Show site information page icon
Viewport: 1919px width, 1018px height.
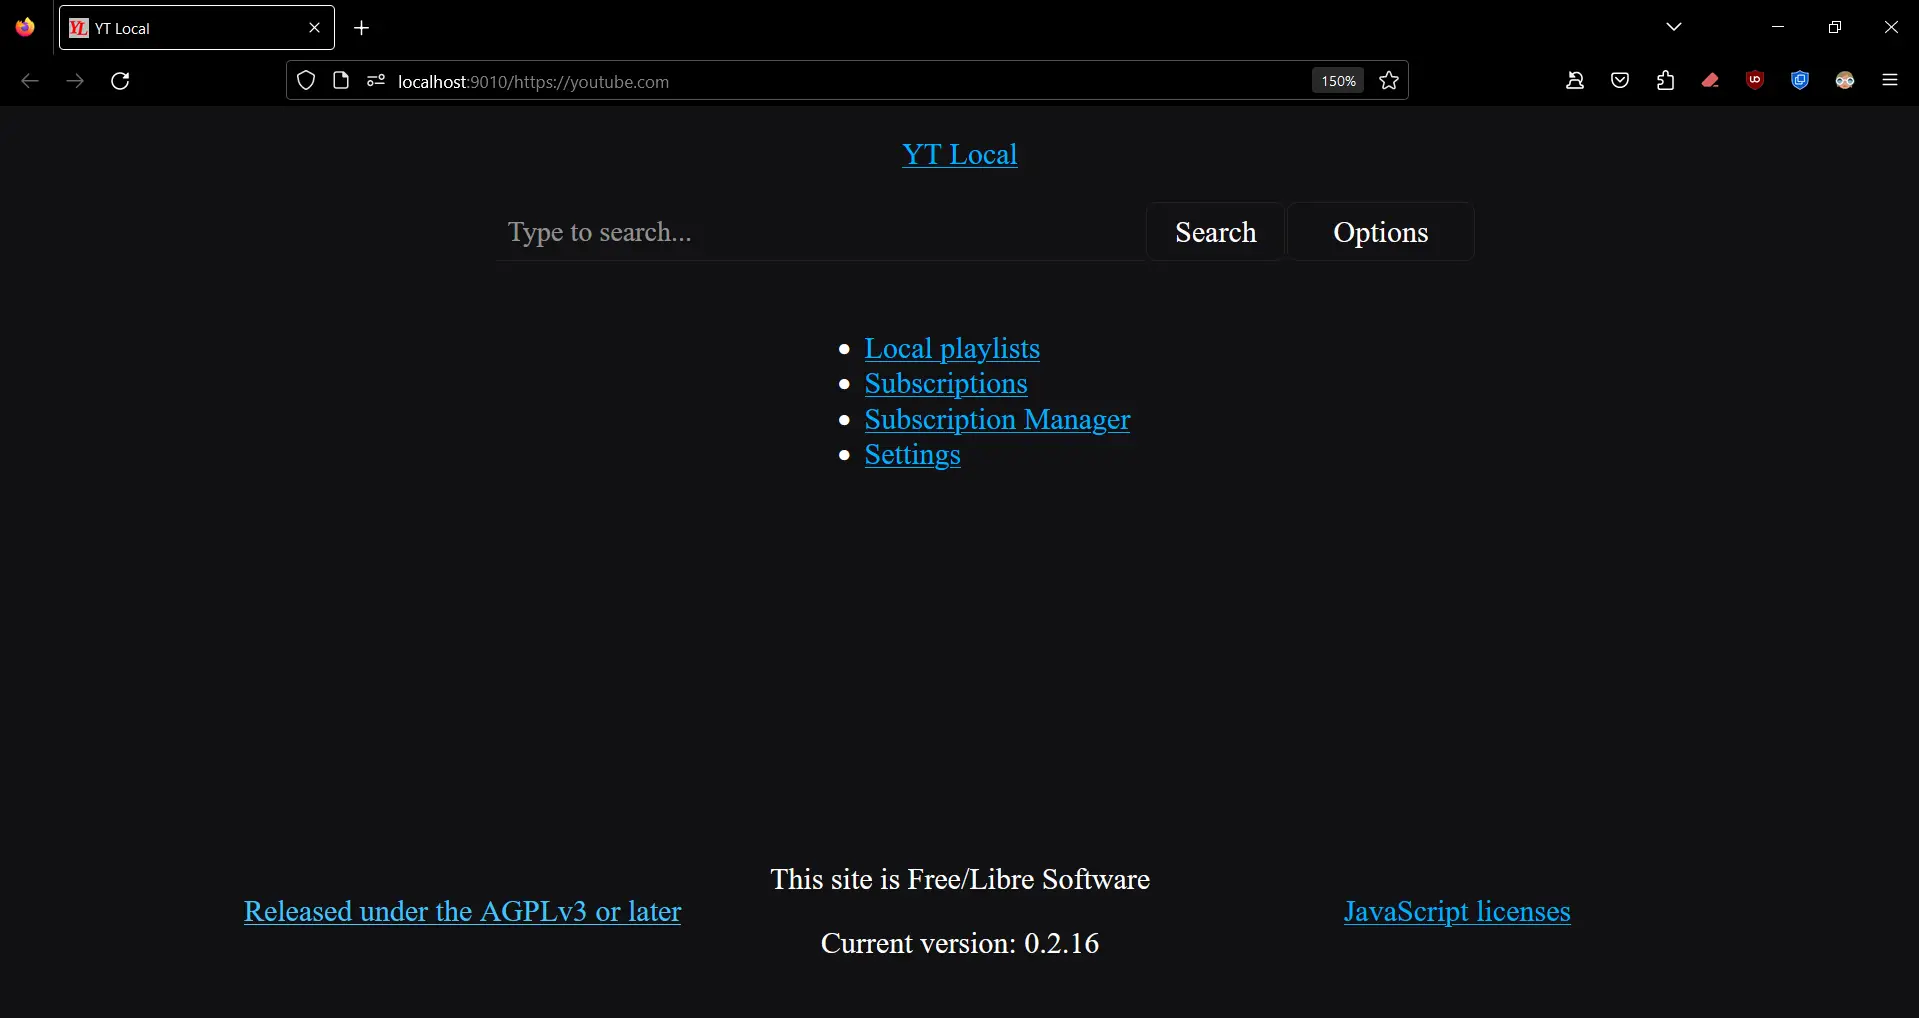coord(341,81)
